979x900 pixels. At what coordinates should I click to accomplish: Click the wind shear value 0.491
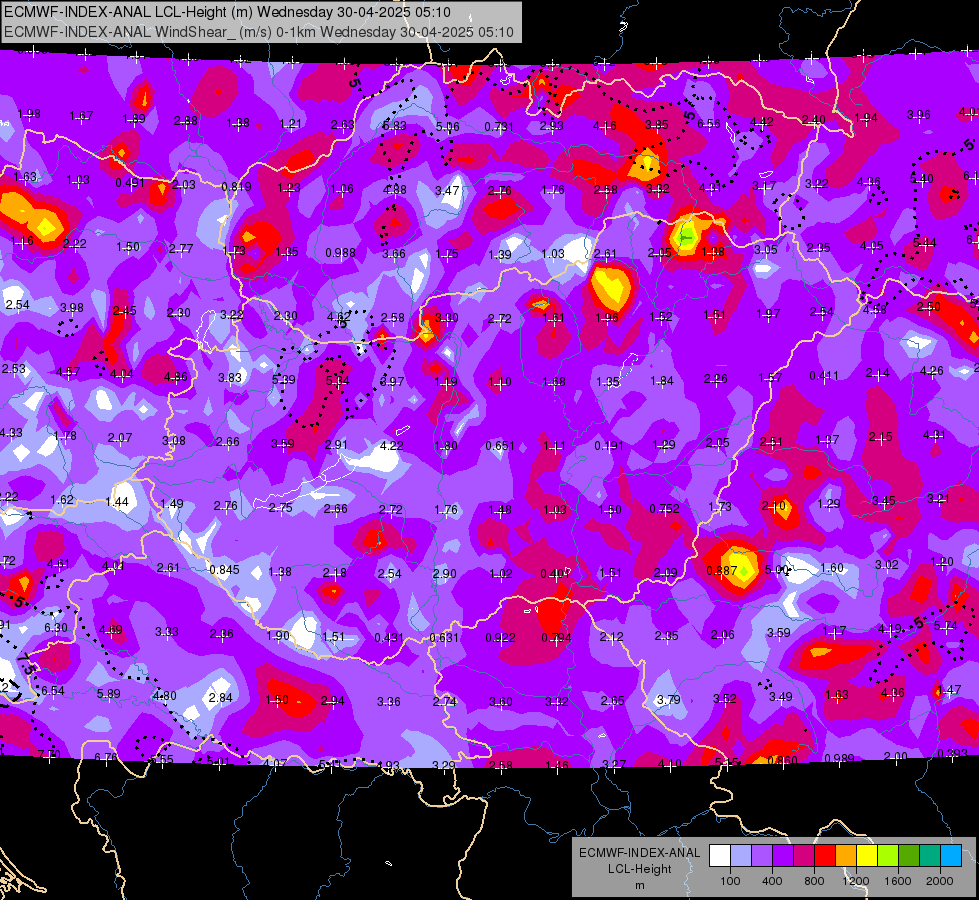[x=130, y=182]
